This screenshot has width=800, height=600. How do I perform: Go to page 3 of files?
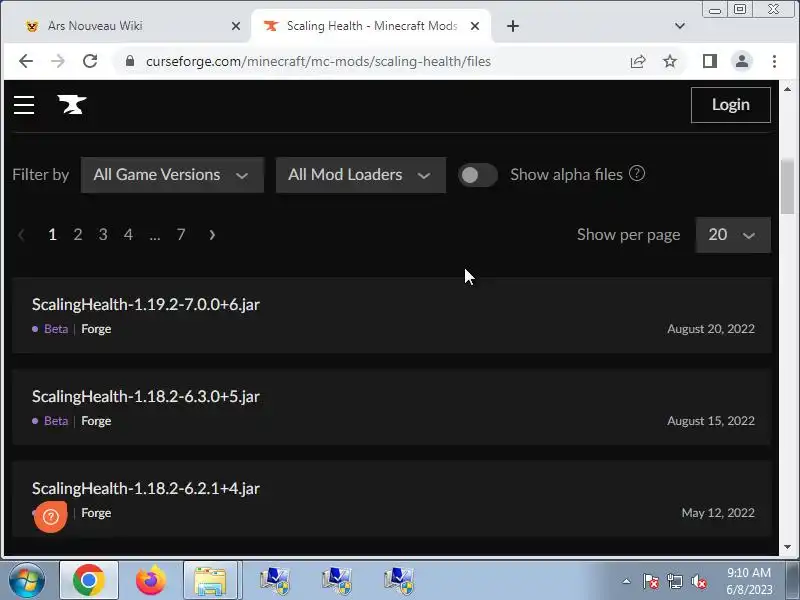[x=103, y=235]
